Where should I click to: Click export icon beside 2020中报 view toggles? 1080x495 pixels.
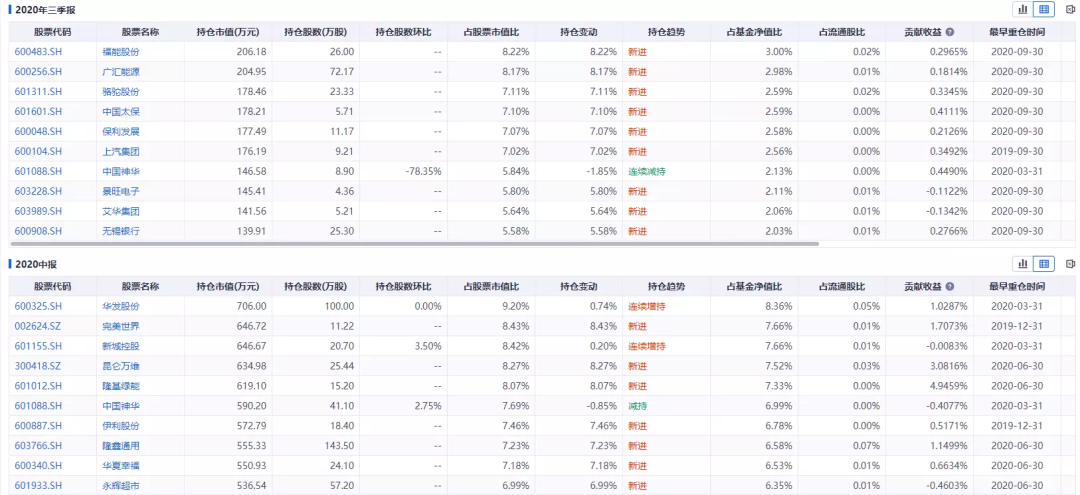coord(1070,264)
